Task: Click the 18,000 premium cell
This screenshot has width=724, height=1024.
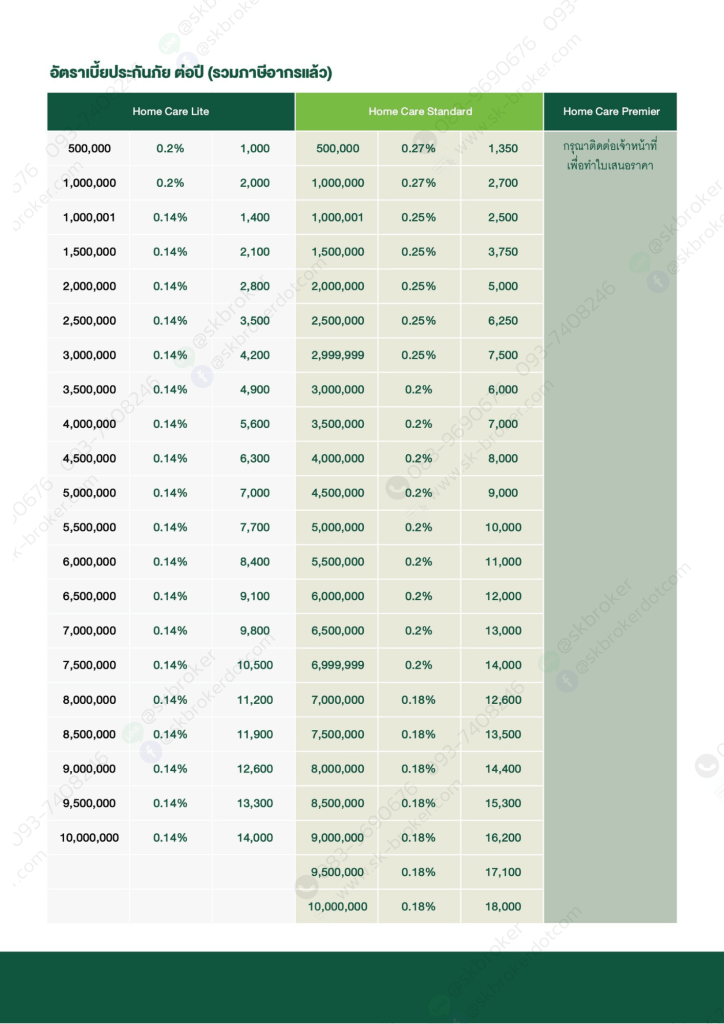Action: [x=503, y=906]
